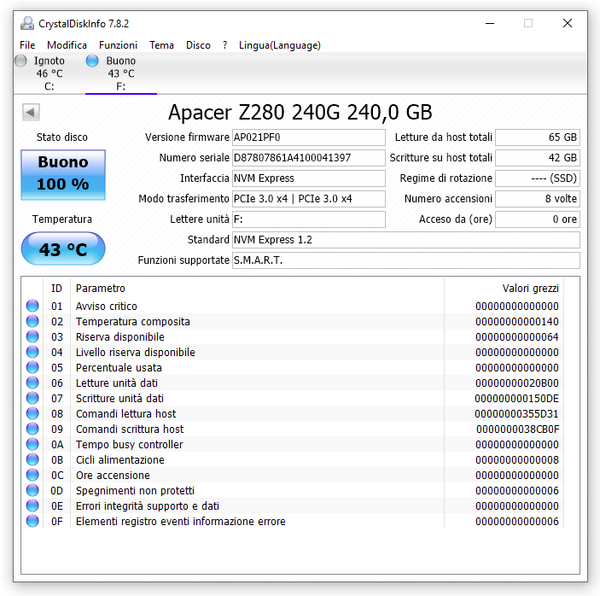Click the 43 °C temperature button
The image size is (600, 596).
point(63,249)
